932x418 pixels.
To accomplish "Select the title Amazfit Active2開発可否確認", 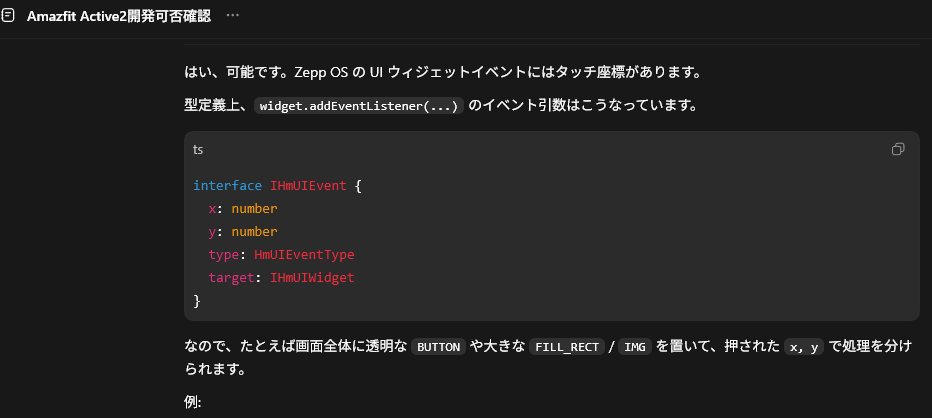I will (119, 16).
